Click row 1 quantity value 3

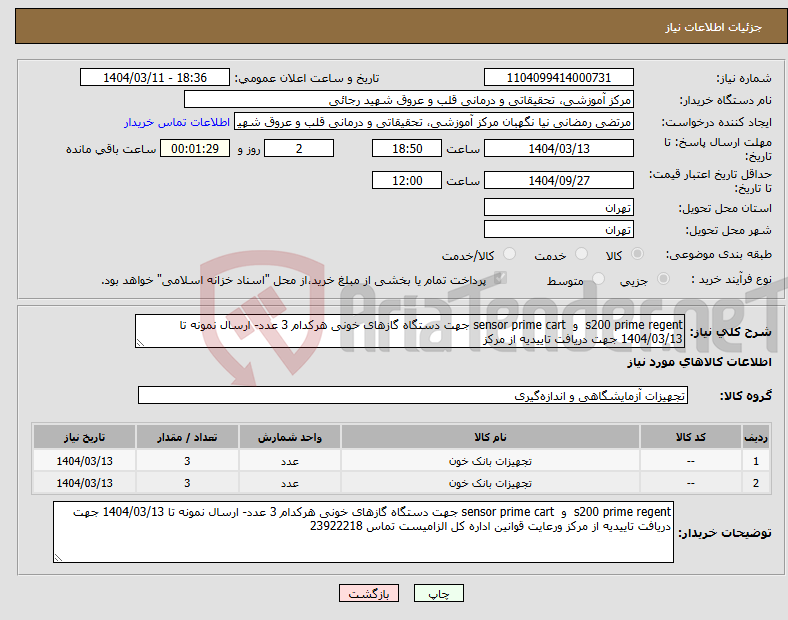[x=187, y=461]
